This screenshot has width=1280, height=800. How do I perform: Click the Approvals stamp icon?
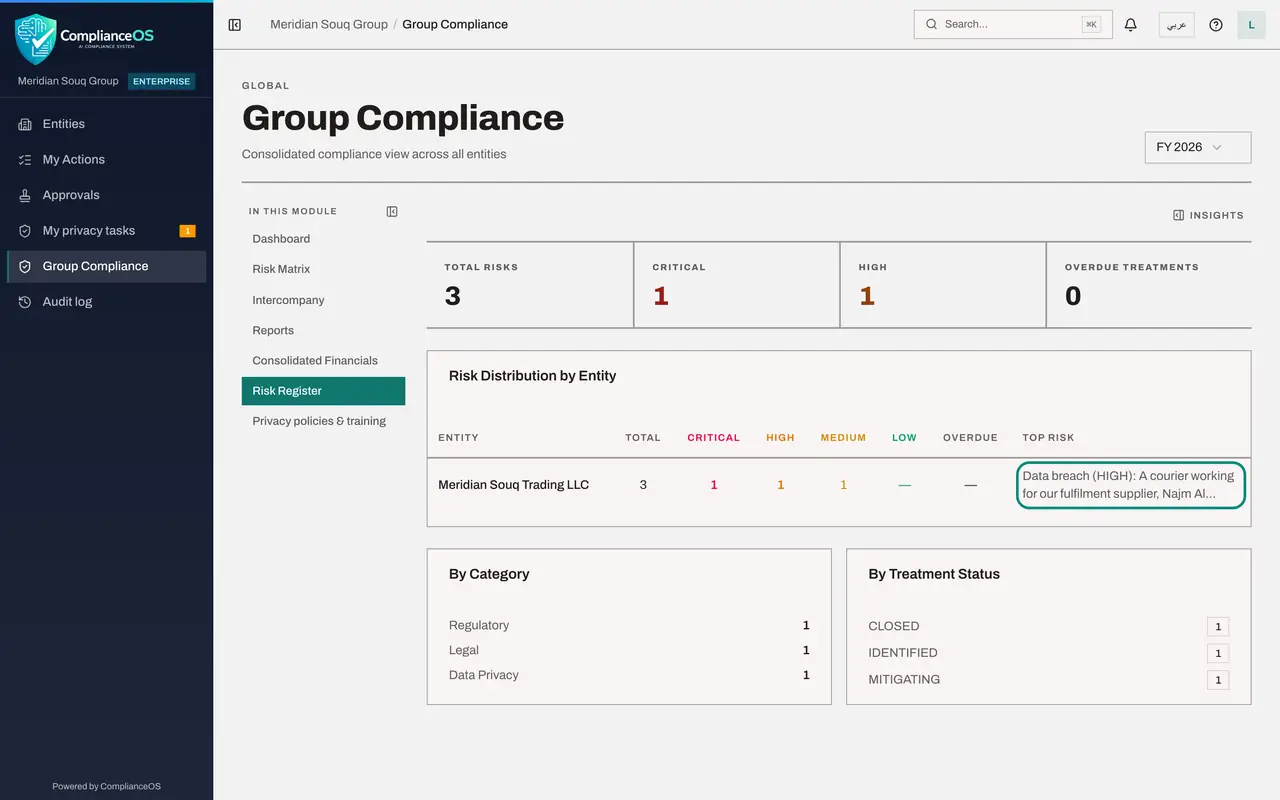(x=25, y=195)
